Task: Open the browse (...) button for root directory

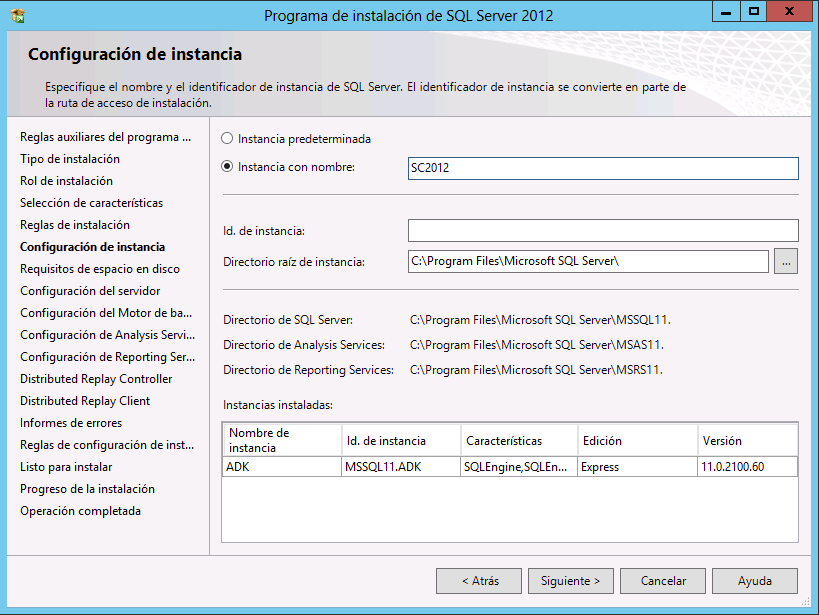Action: 786,261
